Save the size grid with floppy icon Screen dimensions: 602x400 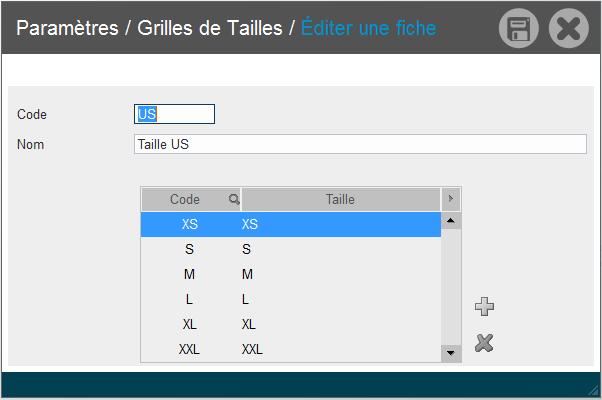click(x=519, y=28)
